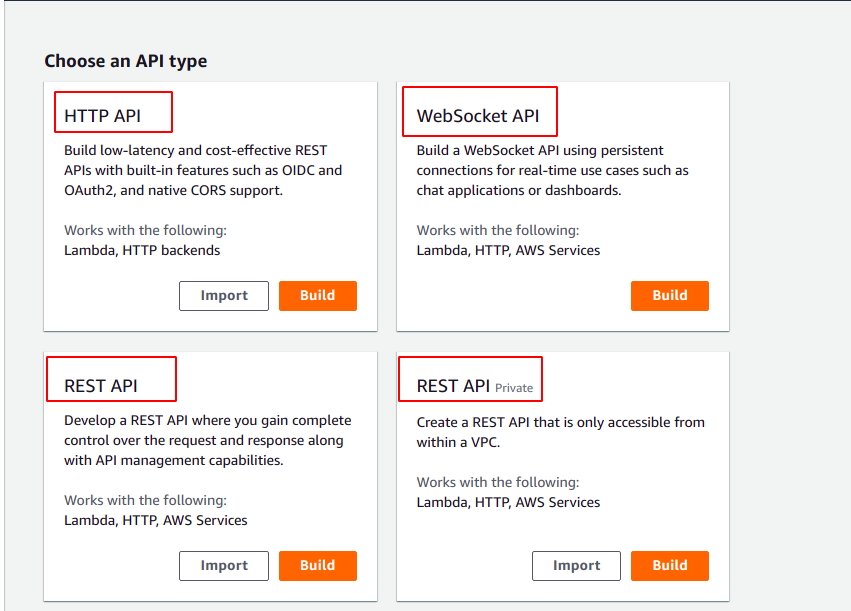Click the REST API description about API management
The width and height of the screenshot is (851, 611).
point(207,440)
